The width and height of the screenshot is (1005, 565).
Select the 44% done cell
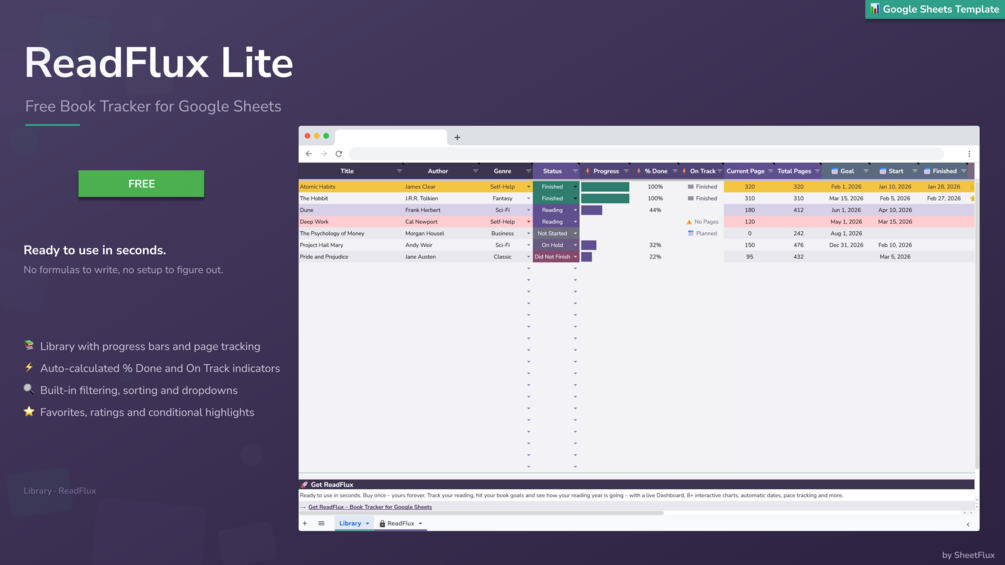[654, 210]
